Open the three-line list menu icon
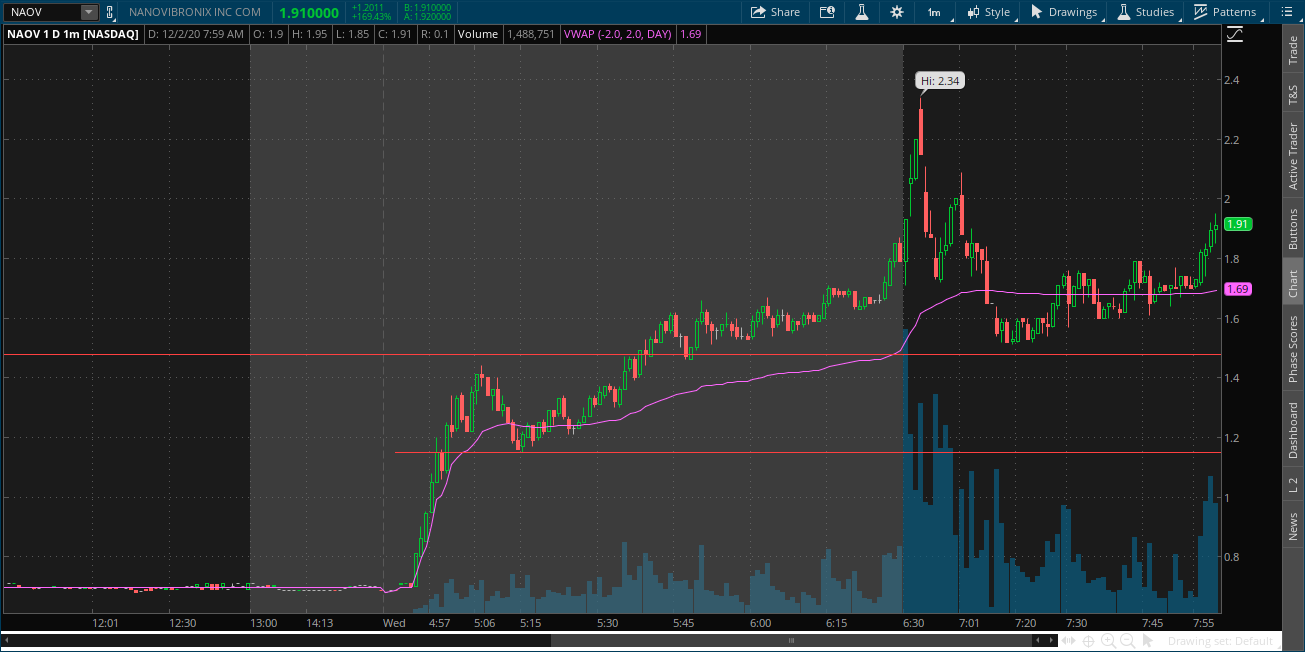Image resolution: width=1305 pixels, height=652 pixels. click(1287, 12)
